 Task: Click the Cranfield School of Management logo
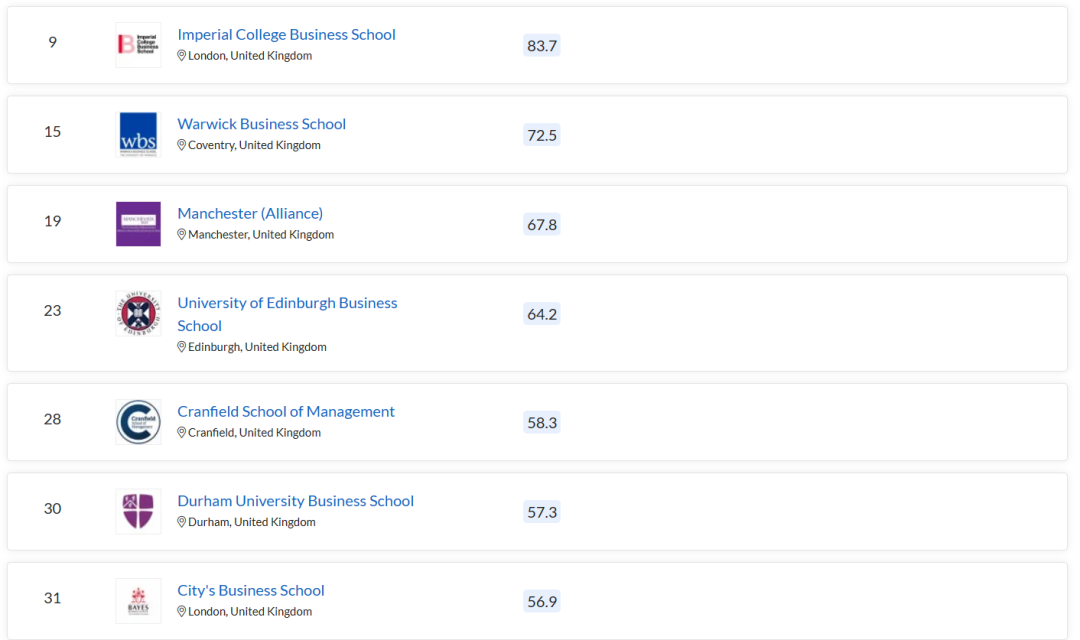pos(138,422)
